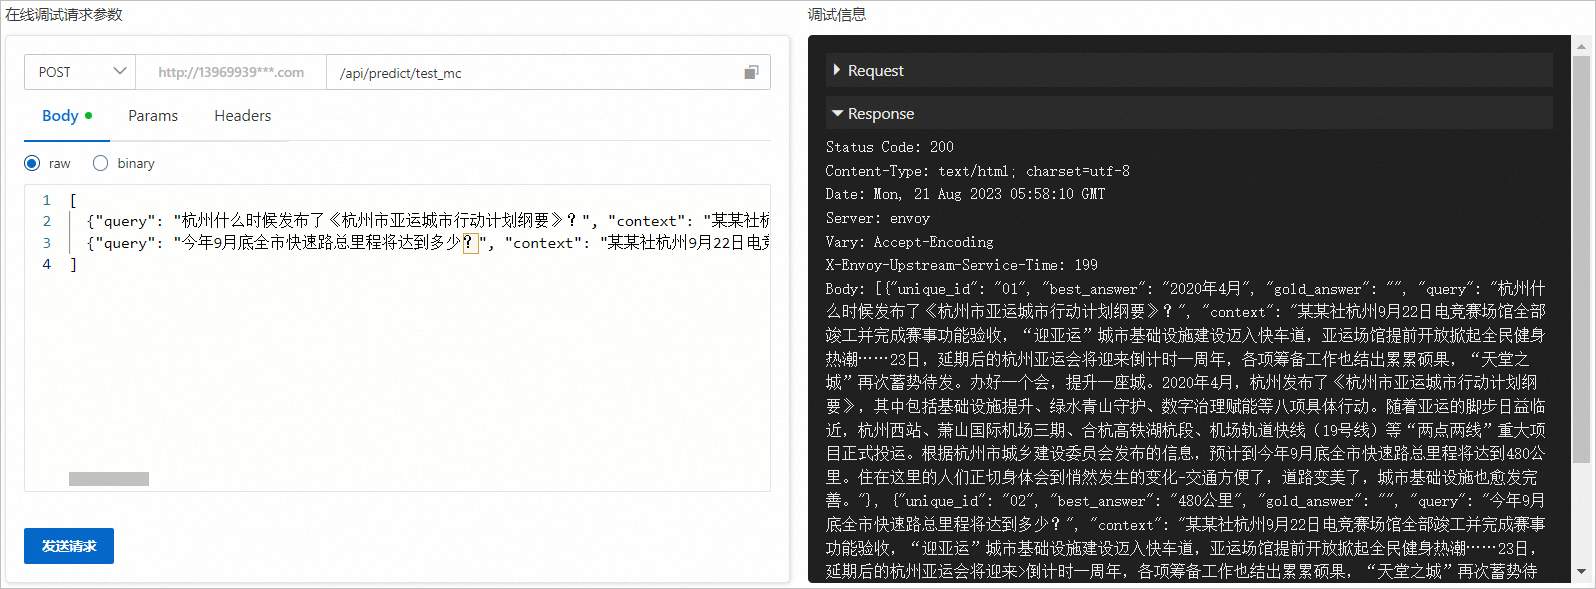Expand the Request section
This screenshot has height=589, width=1596.
(1189, 70)
